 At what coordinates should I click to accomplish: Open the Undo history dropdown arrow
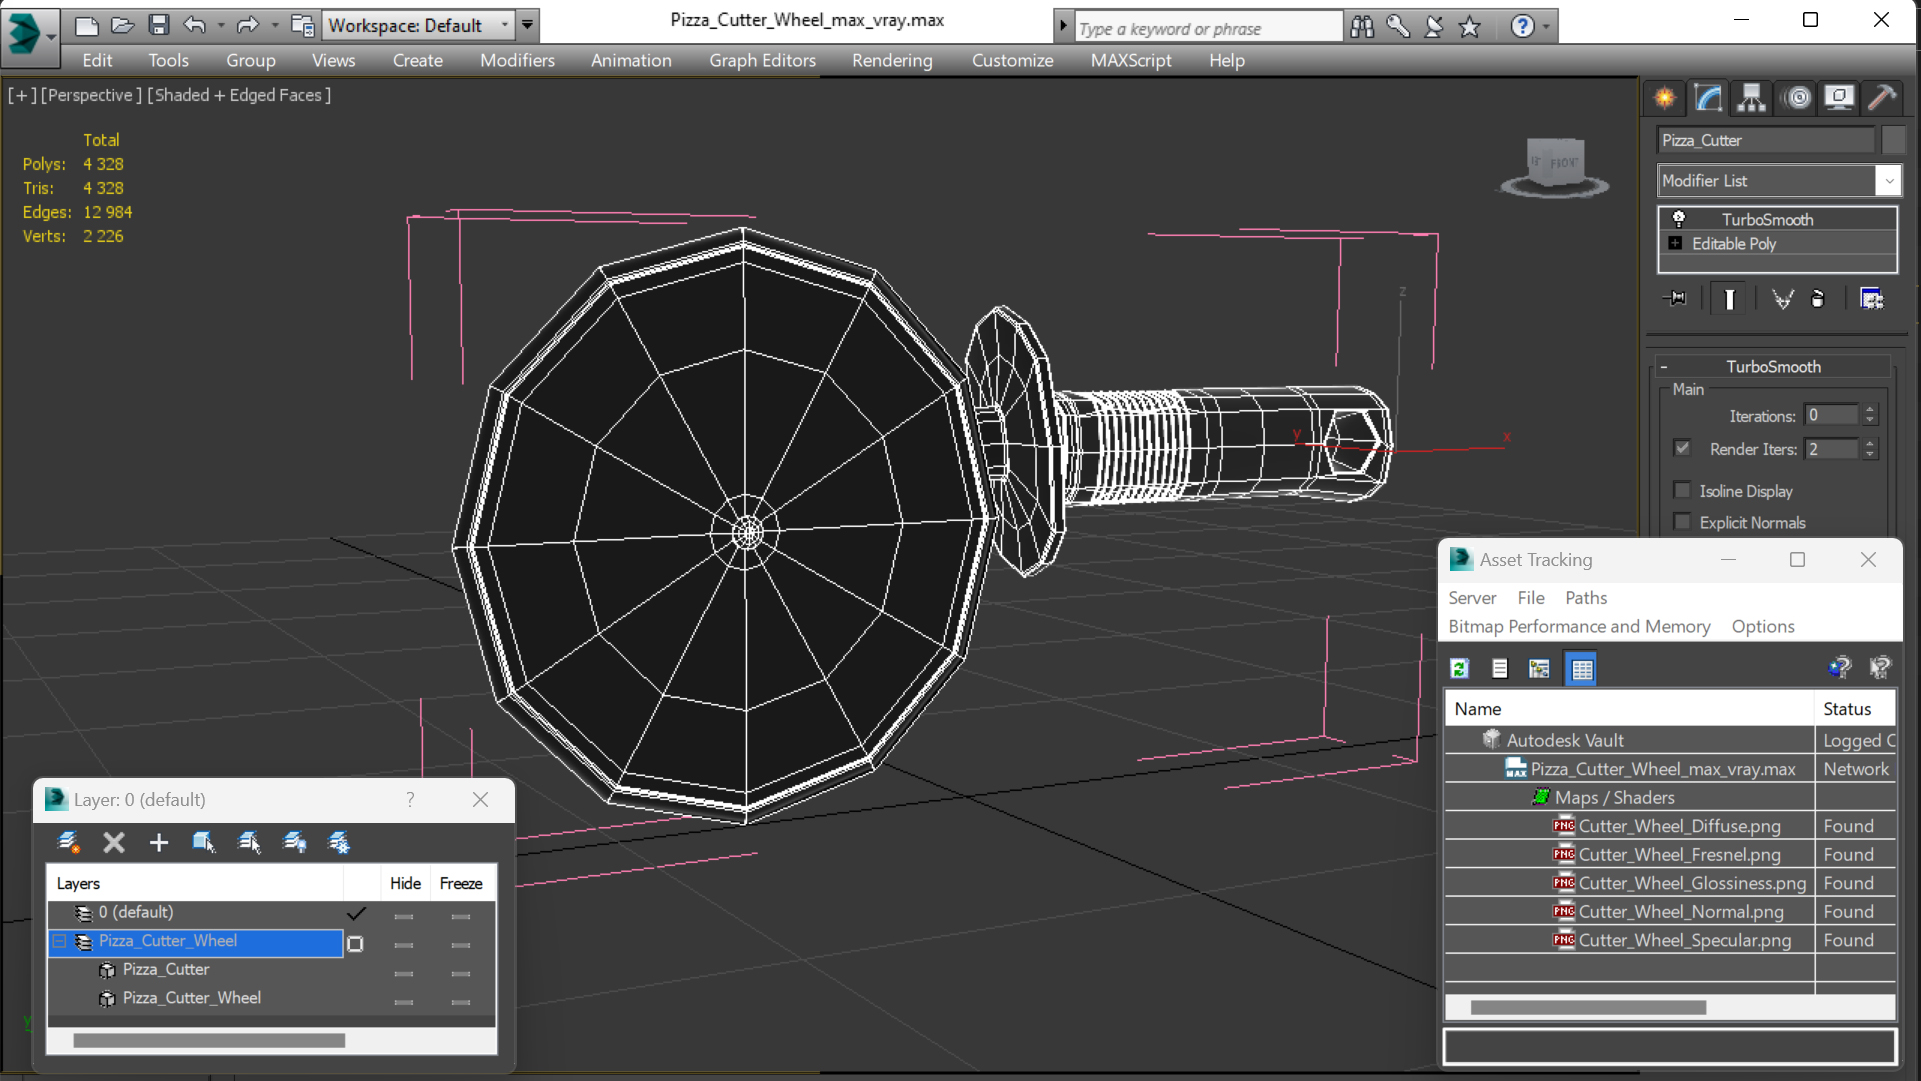point(220,25)
